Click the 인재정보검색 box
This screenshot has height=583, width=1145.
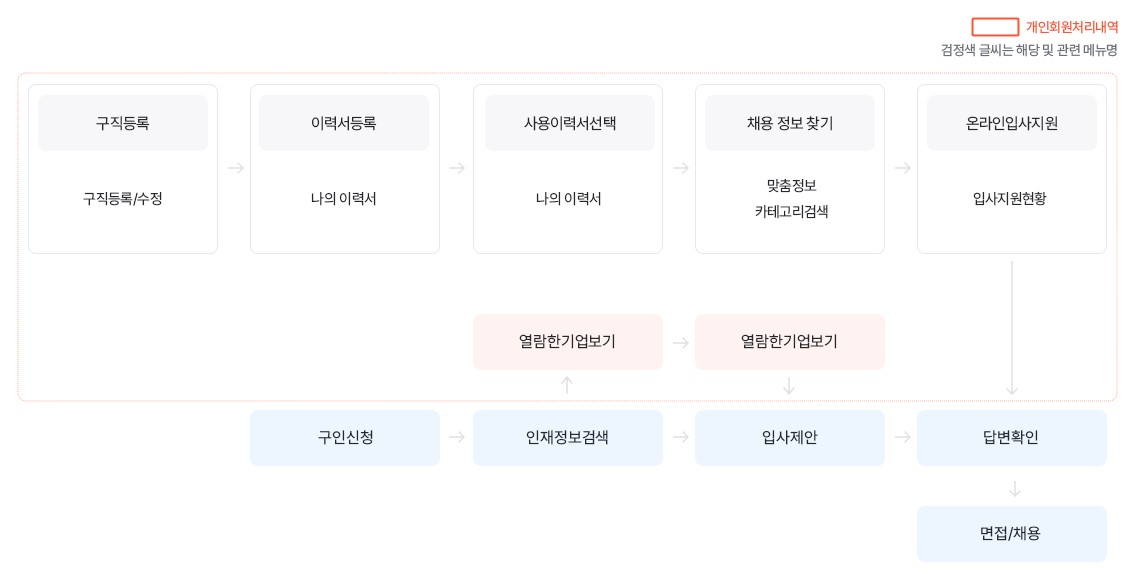tap(568, 438)
